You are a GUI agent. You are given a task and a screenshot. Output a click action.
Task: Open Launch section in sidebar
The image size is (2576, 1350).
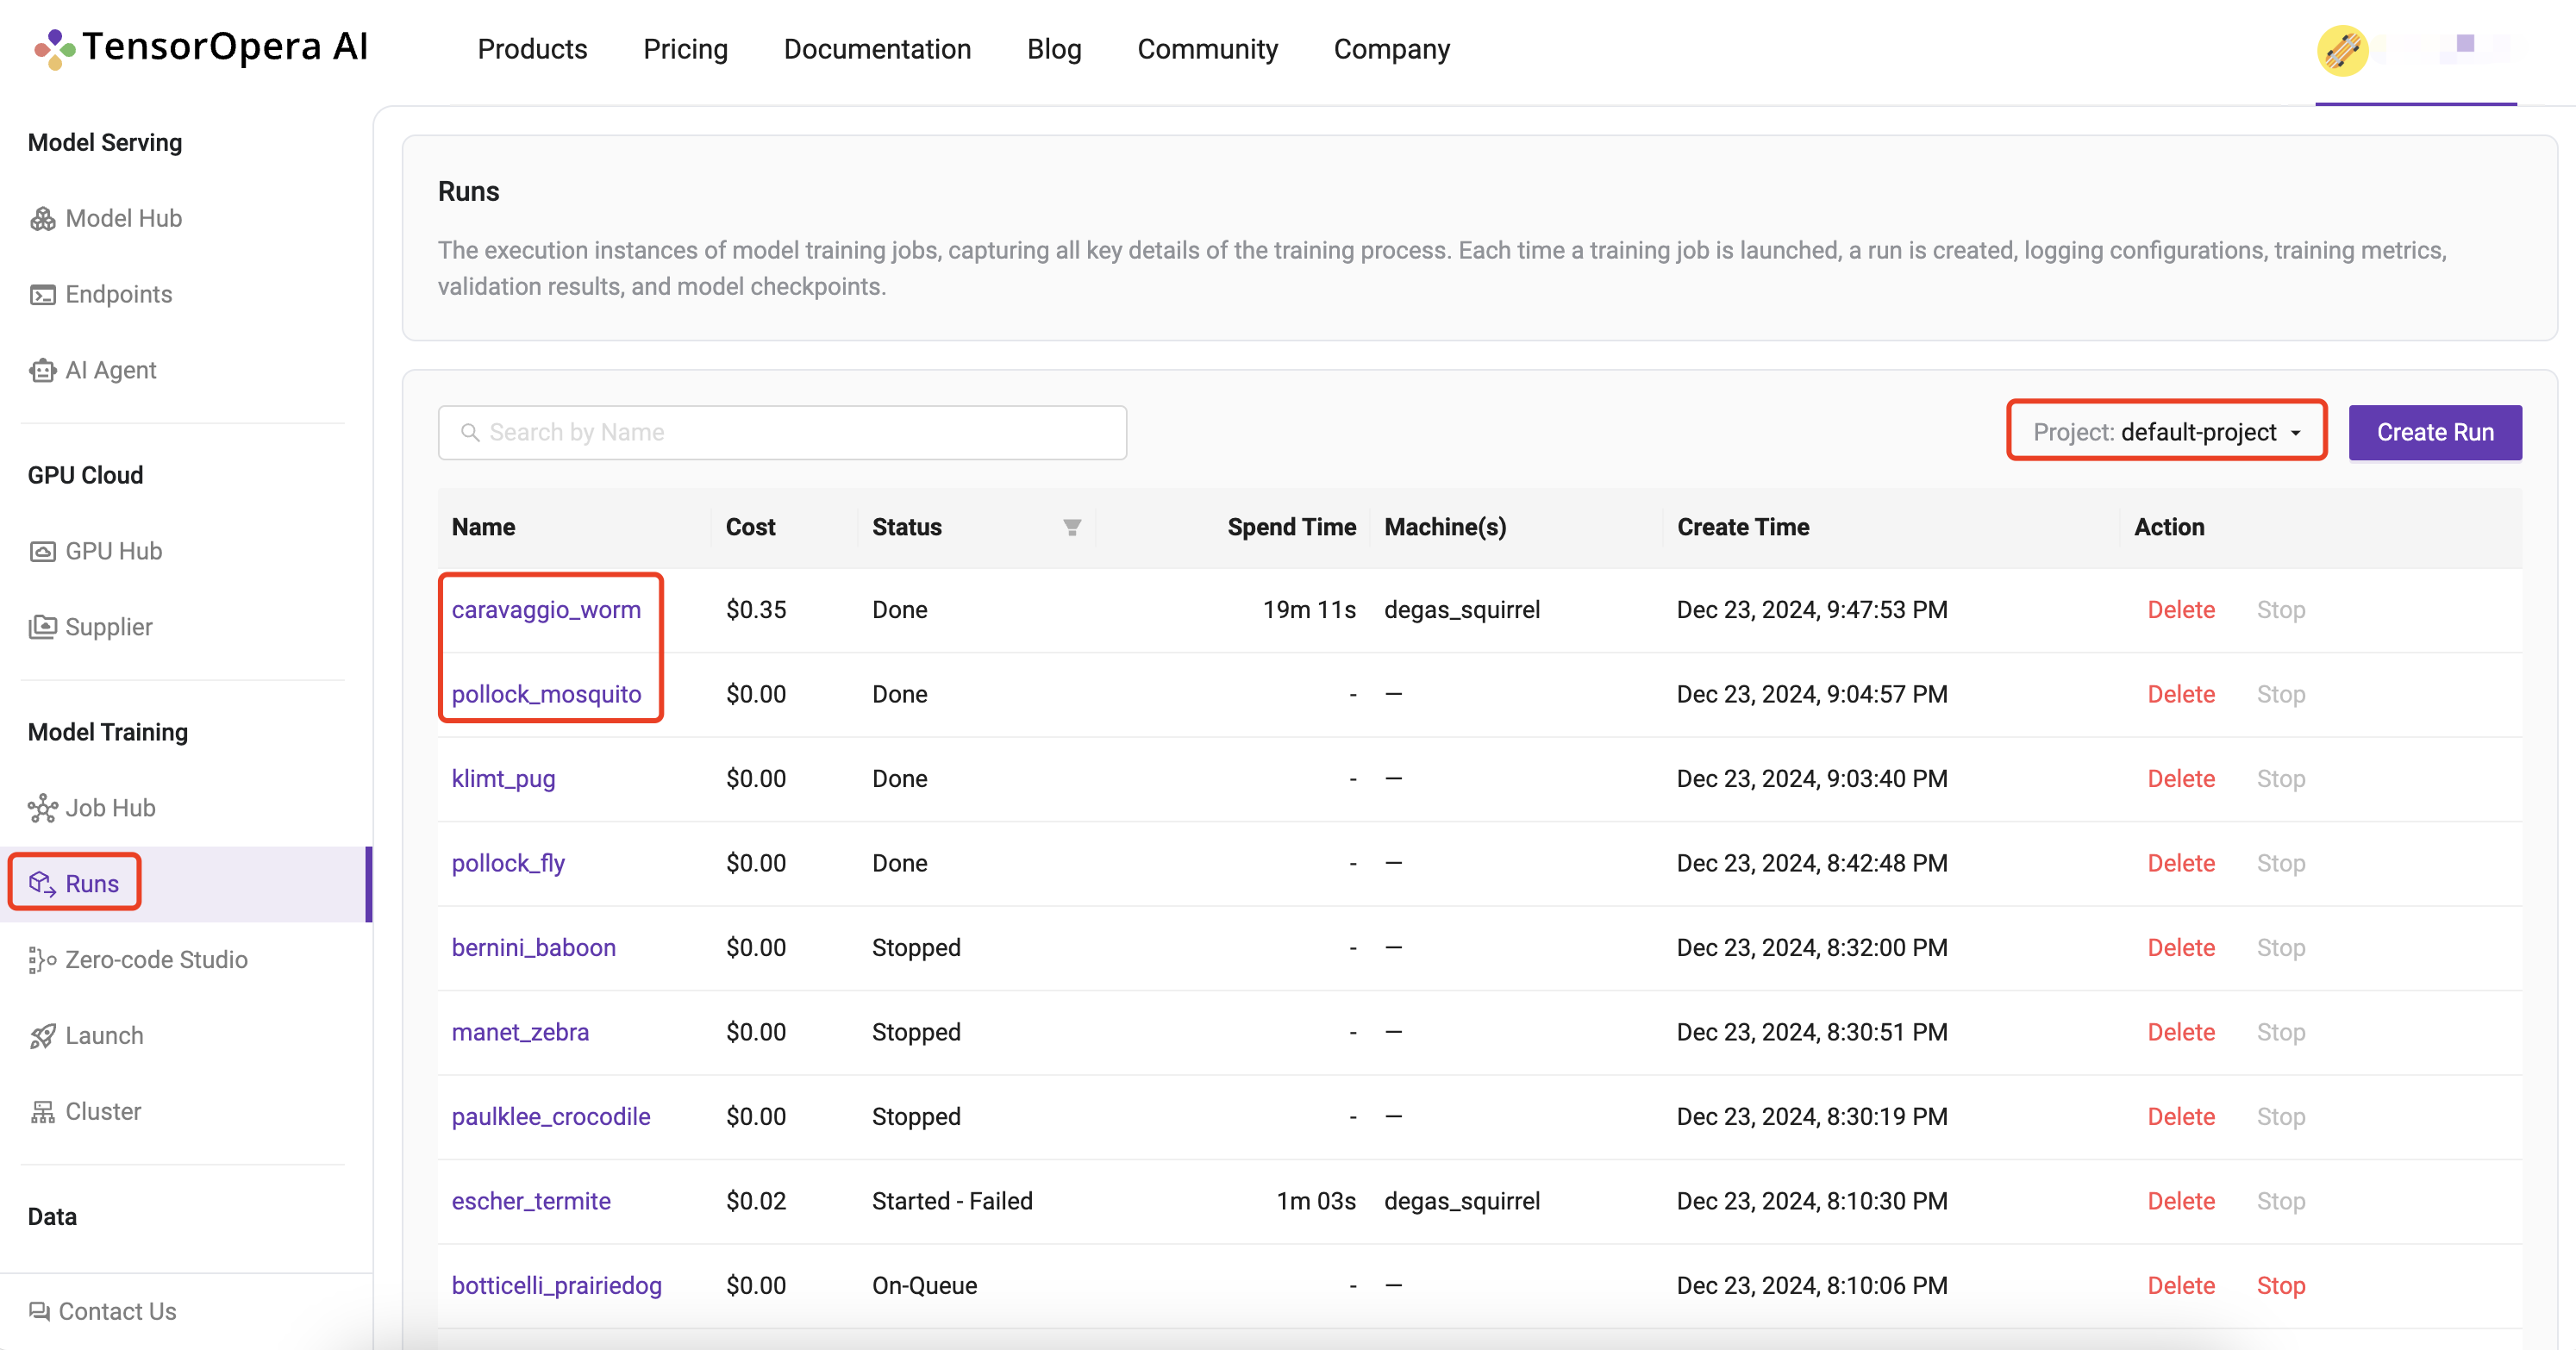103,1034
